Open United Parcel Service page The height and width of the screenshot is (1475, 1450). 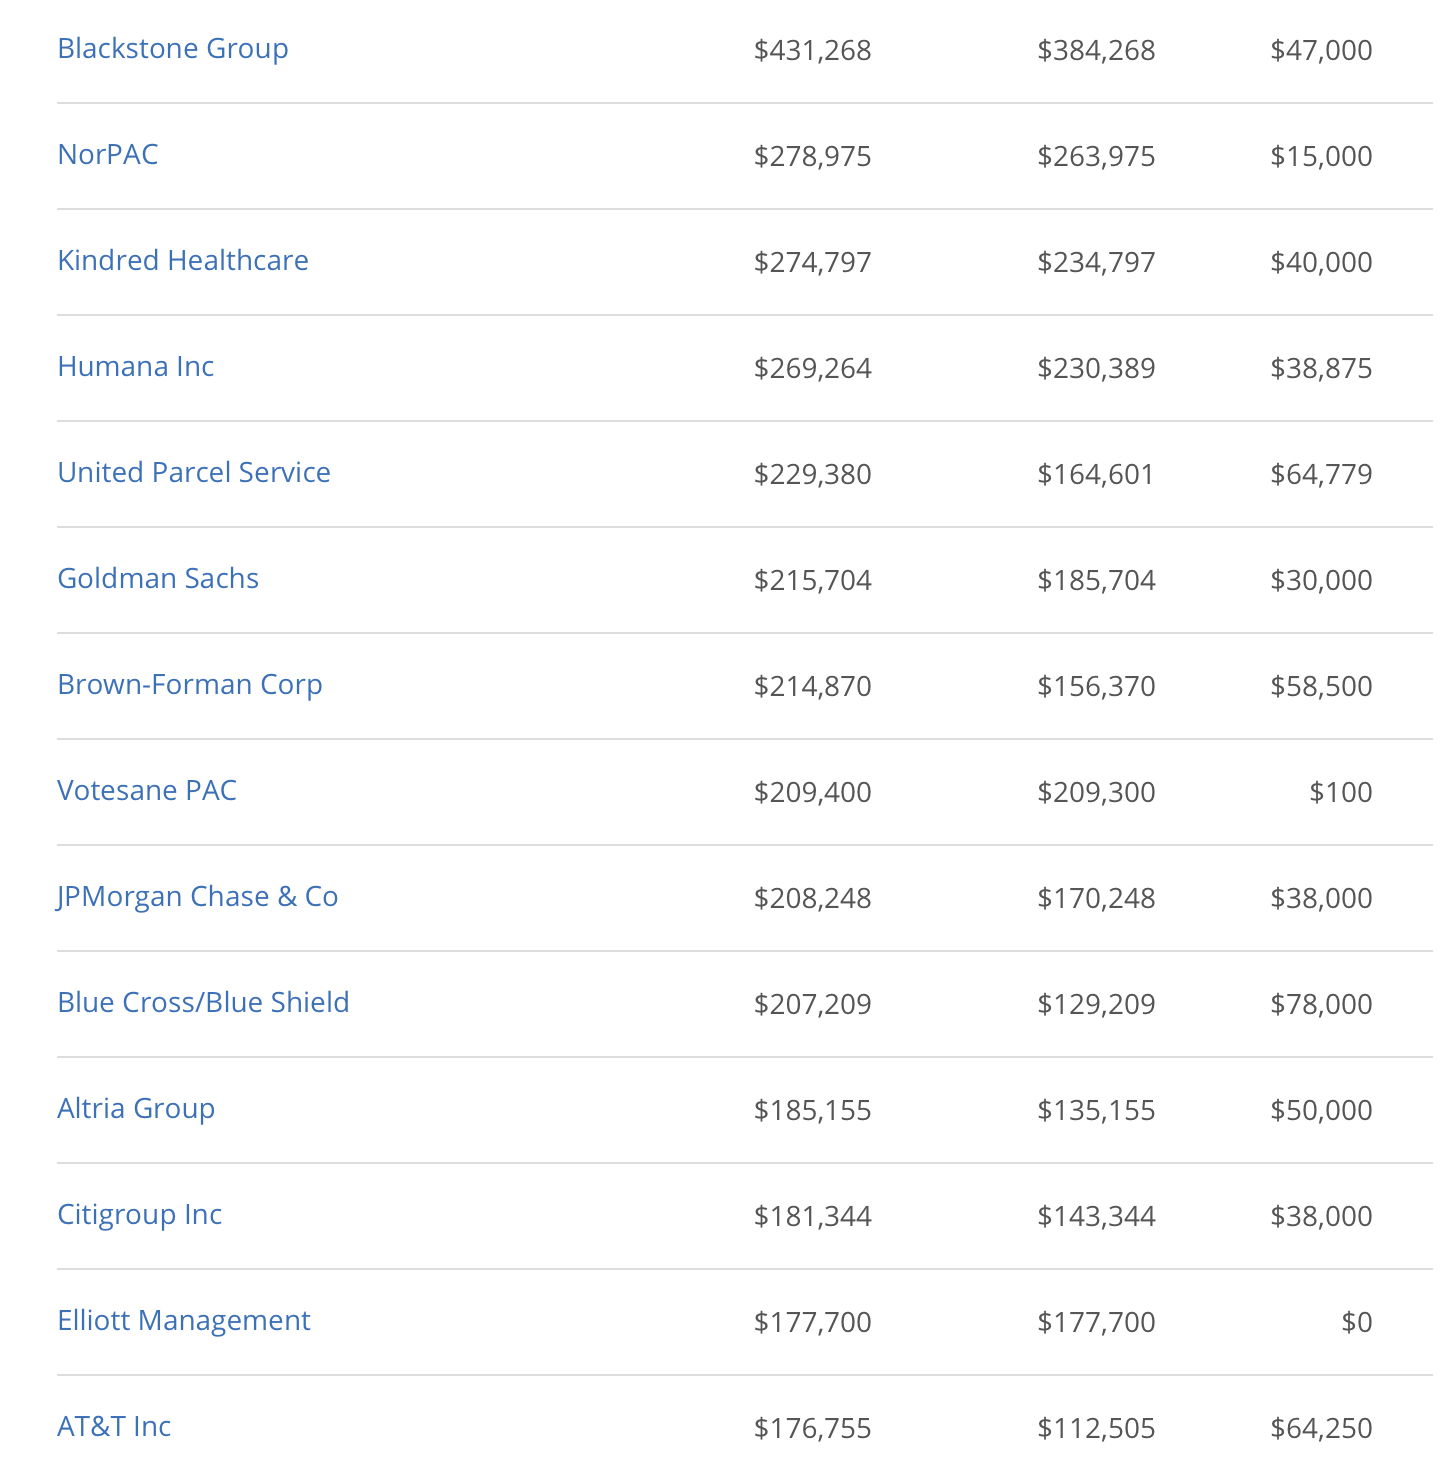[194, 472]
